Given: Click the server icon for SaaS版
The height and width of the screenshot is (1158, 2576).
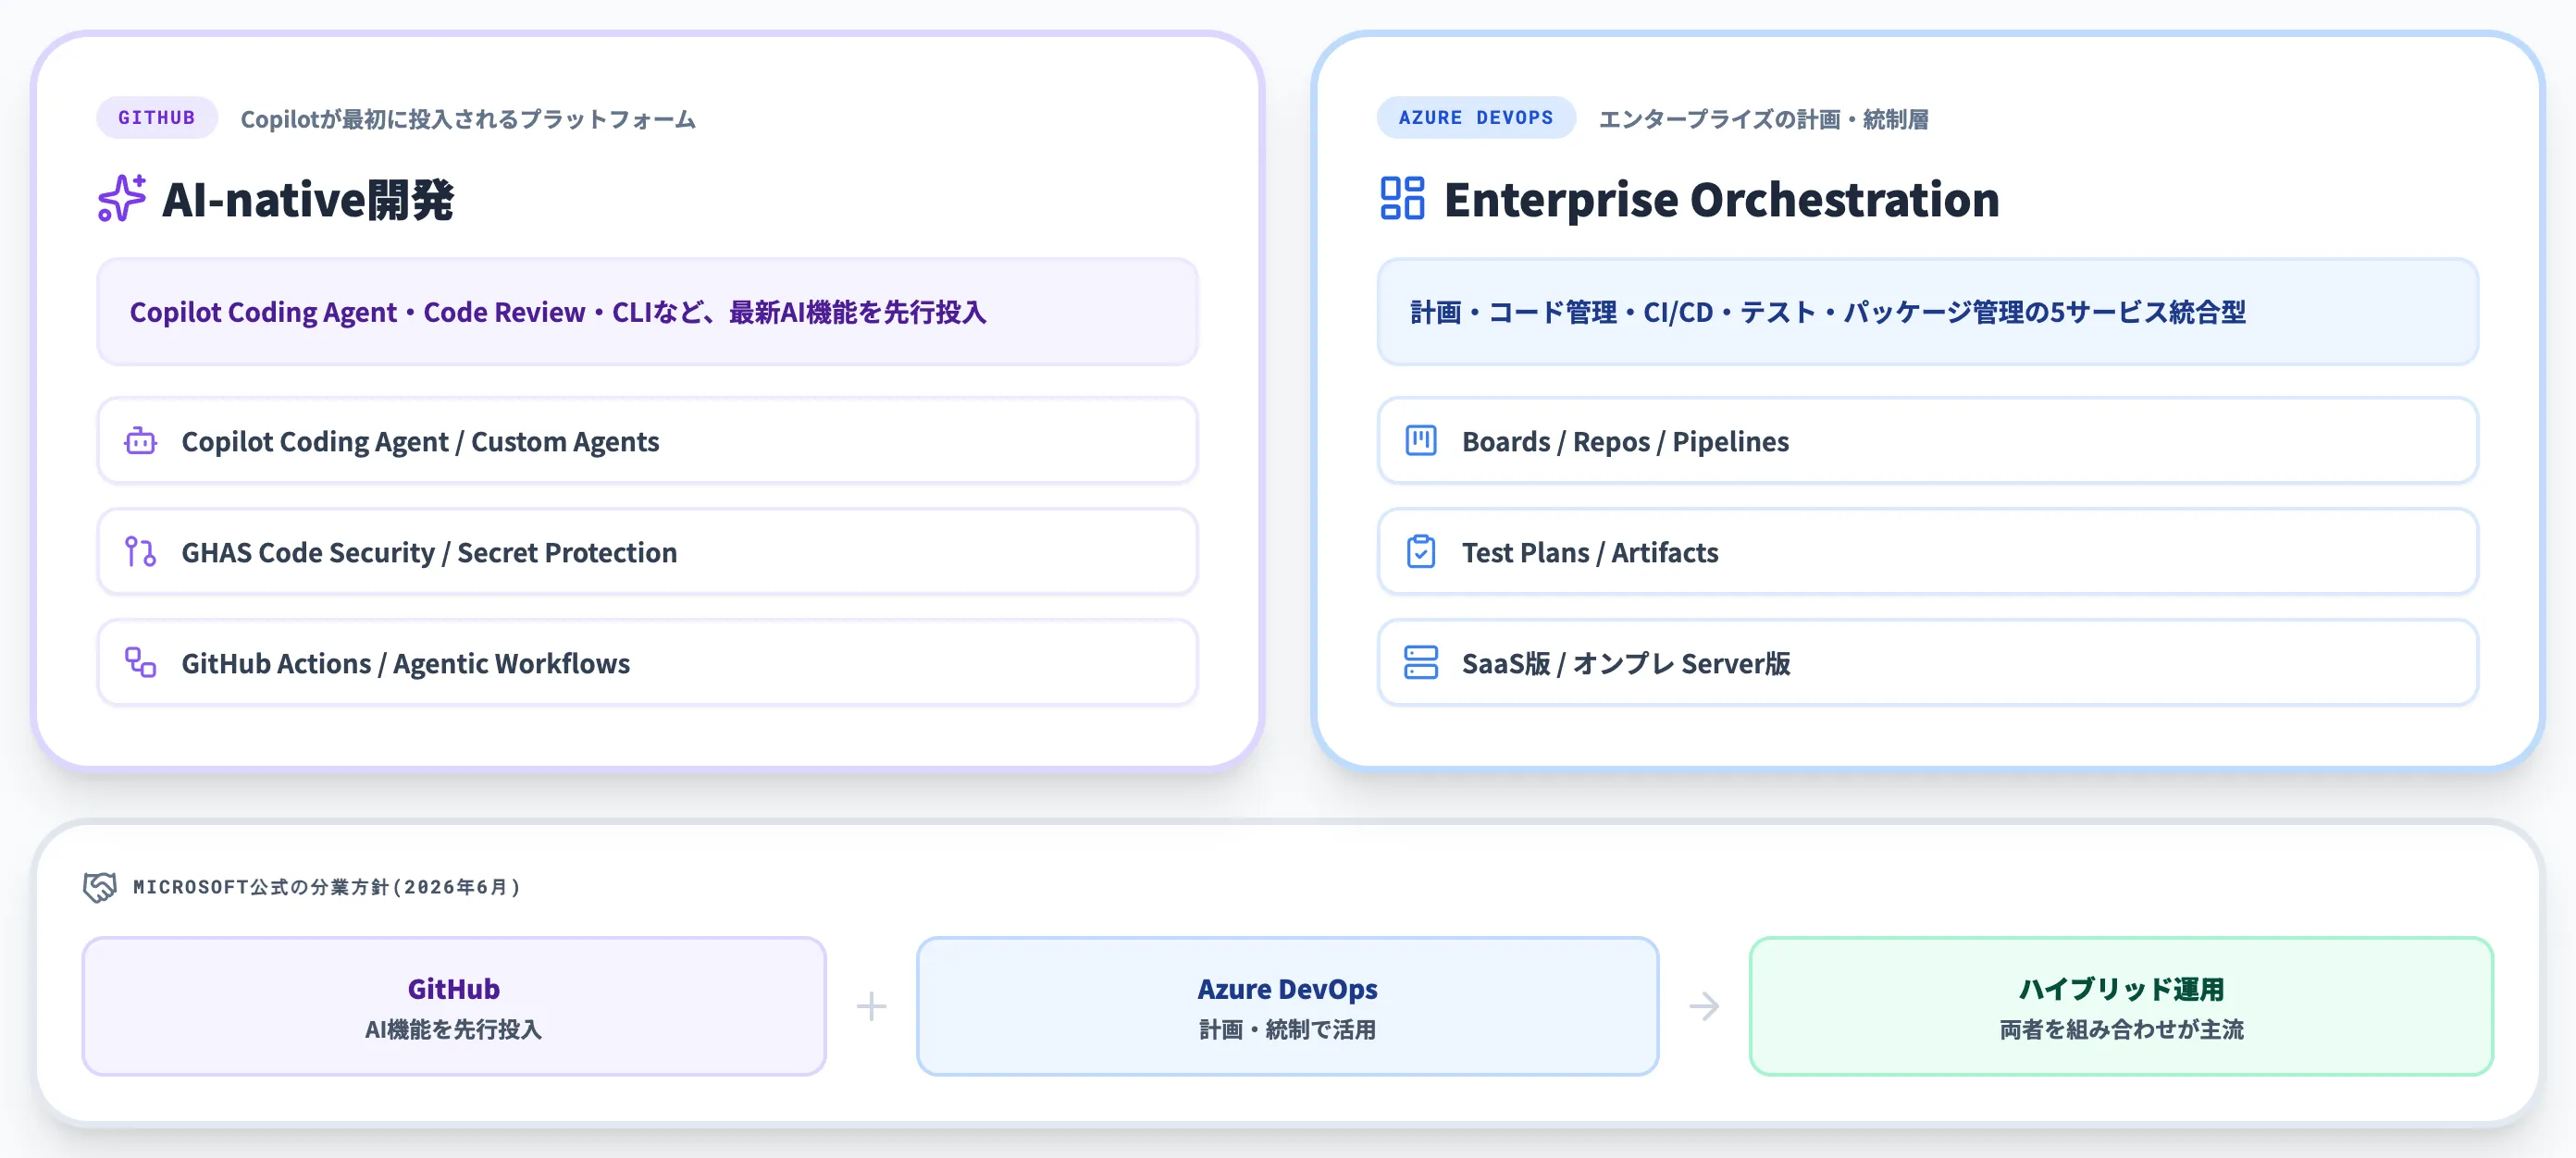Looking at the screenshot, I should pyautogui.click(x=1421, y=663).
